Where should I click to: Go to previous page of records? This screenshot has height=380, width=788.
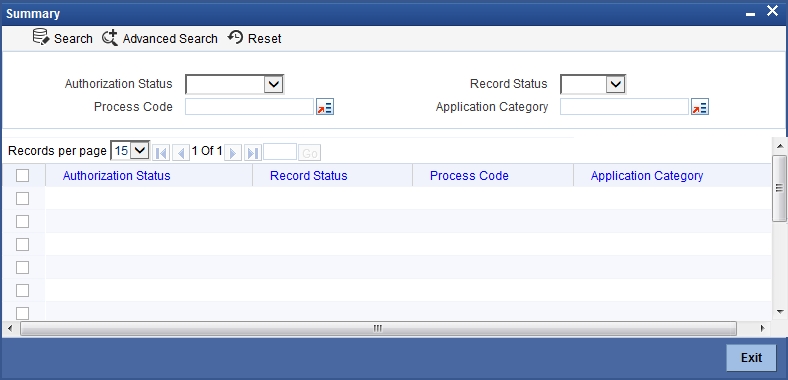coord(180,152)
